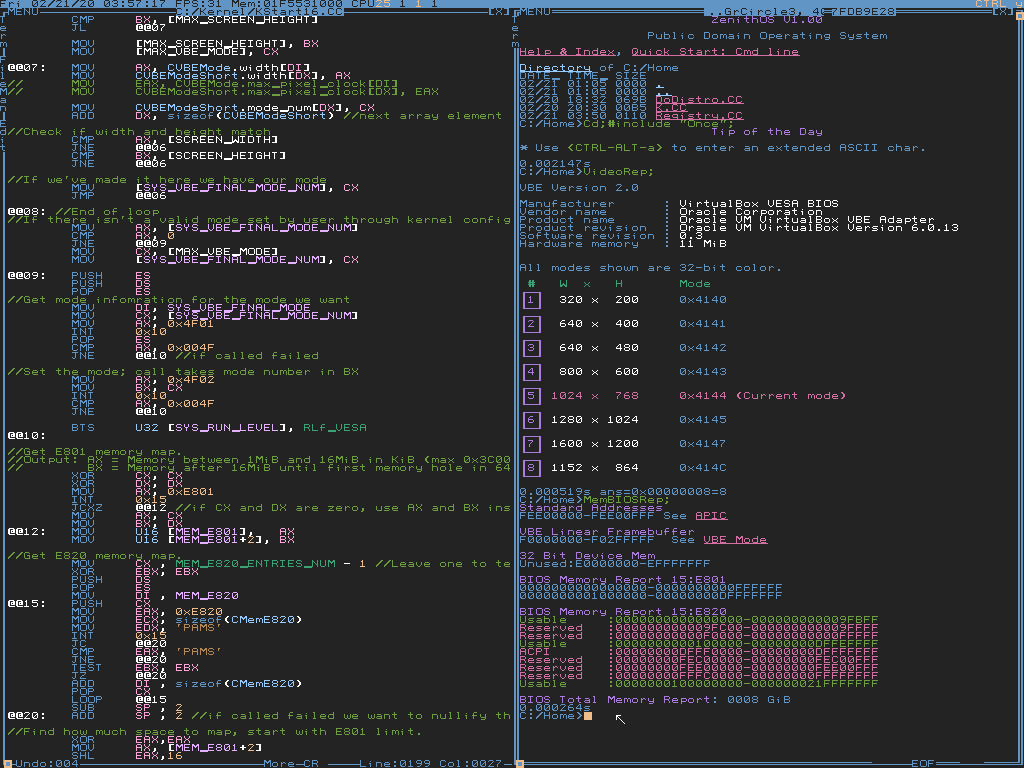Click the ZenithOS V1.00 heading
The image size is (1024, 768).
pyautogui.click(x=767, y=20)
